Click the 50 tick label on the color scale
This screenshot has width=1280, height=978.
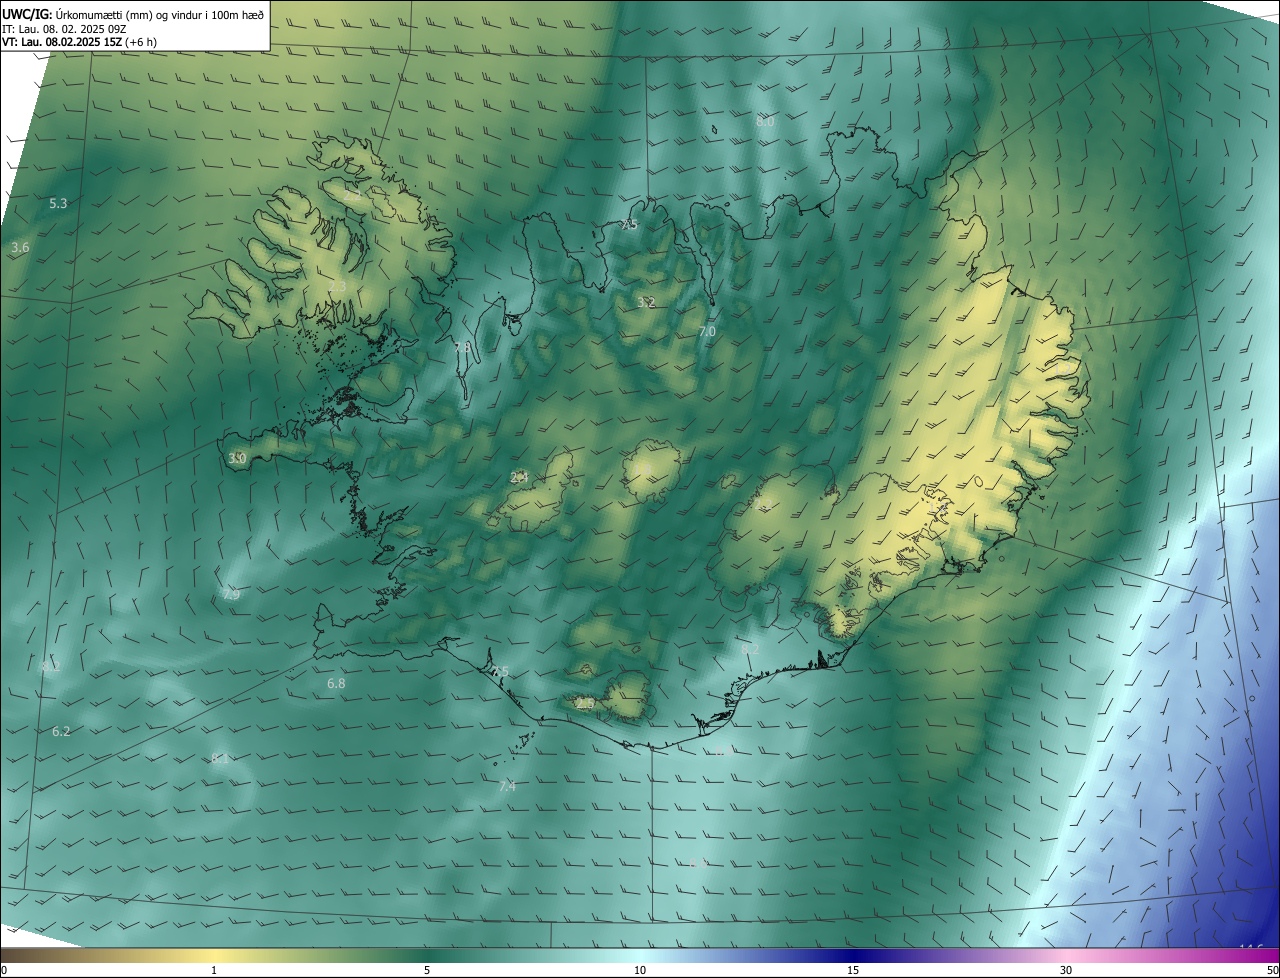[x=1272, y=970]
